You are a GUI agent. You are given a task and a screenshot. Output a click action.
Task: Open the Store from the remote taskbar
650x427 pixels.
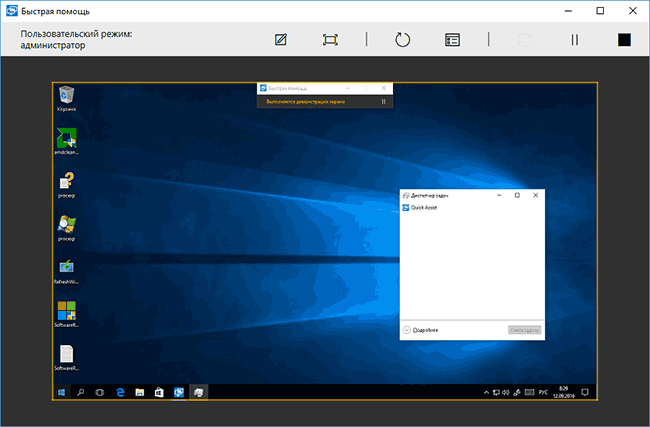click(x=159, y=392)
